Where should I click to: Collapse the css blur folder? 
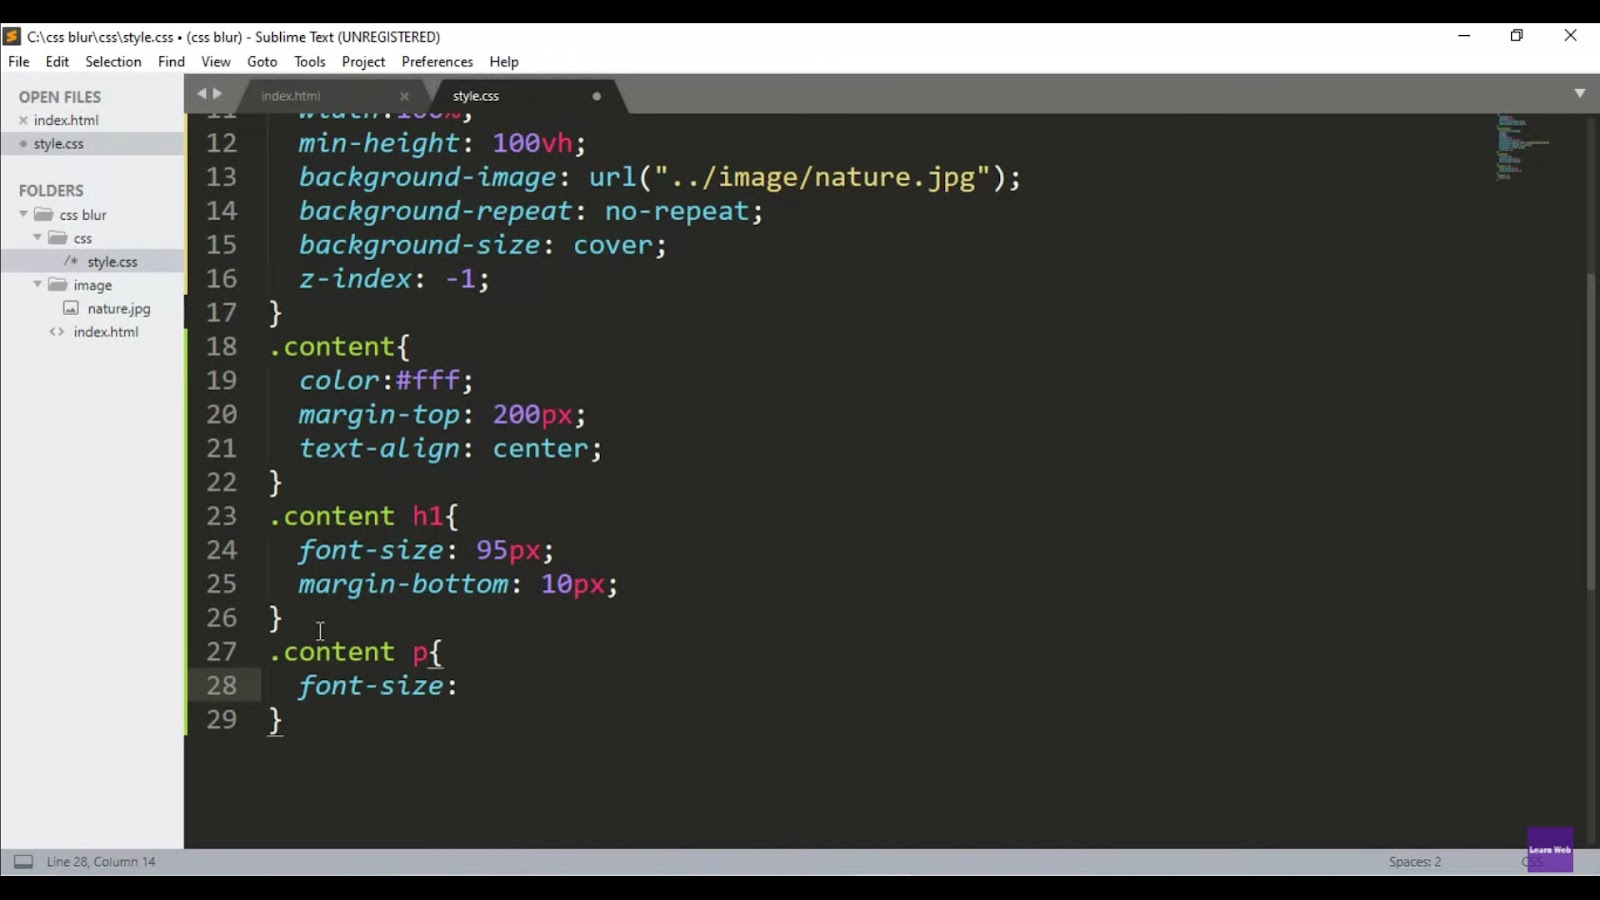[22, 214]
